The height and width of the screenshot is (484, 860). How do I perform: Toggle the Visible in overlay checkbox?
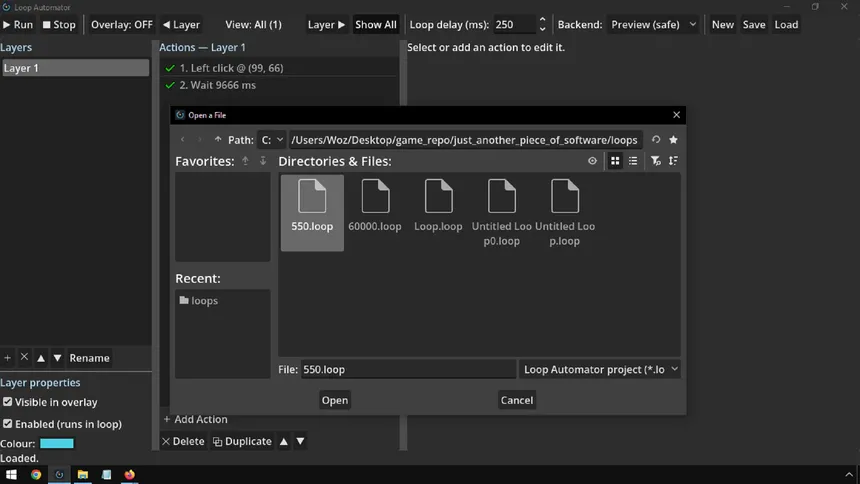(8, 402)
